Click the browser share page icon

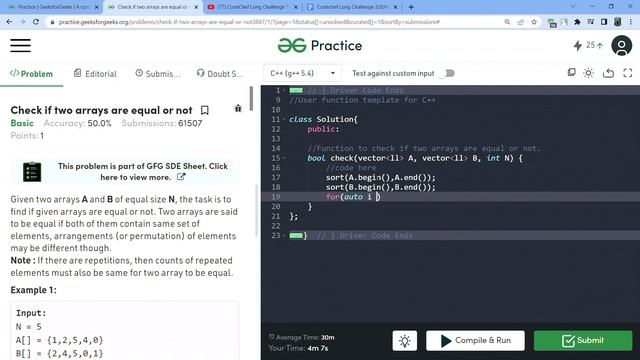(x=520, y=22)
